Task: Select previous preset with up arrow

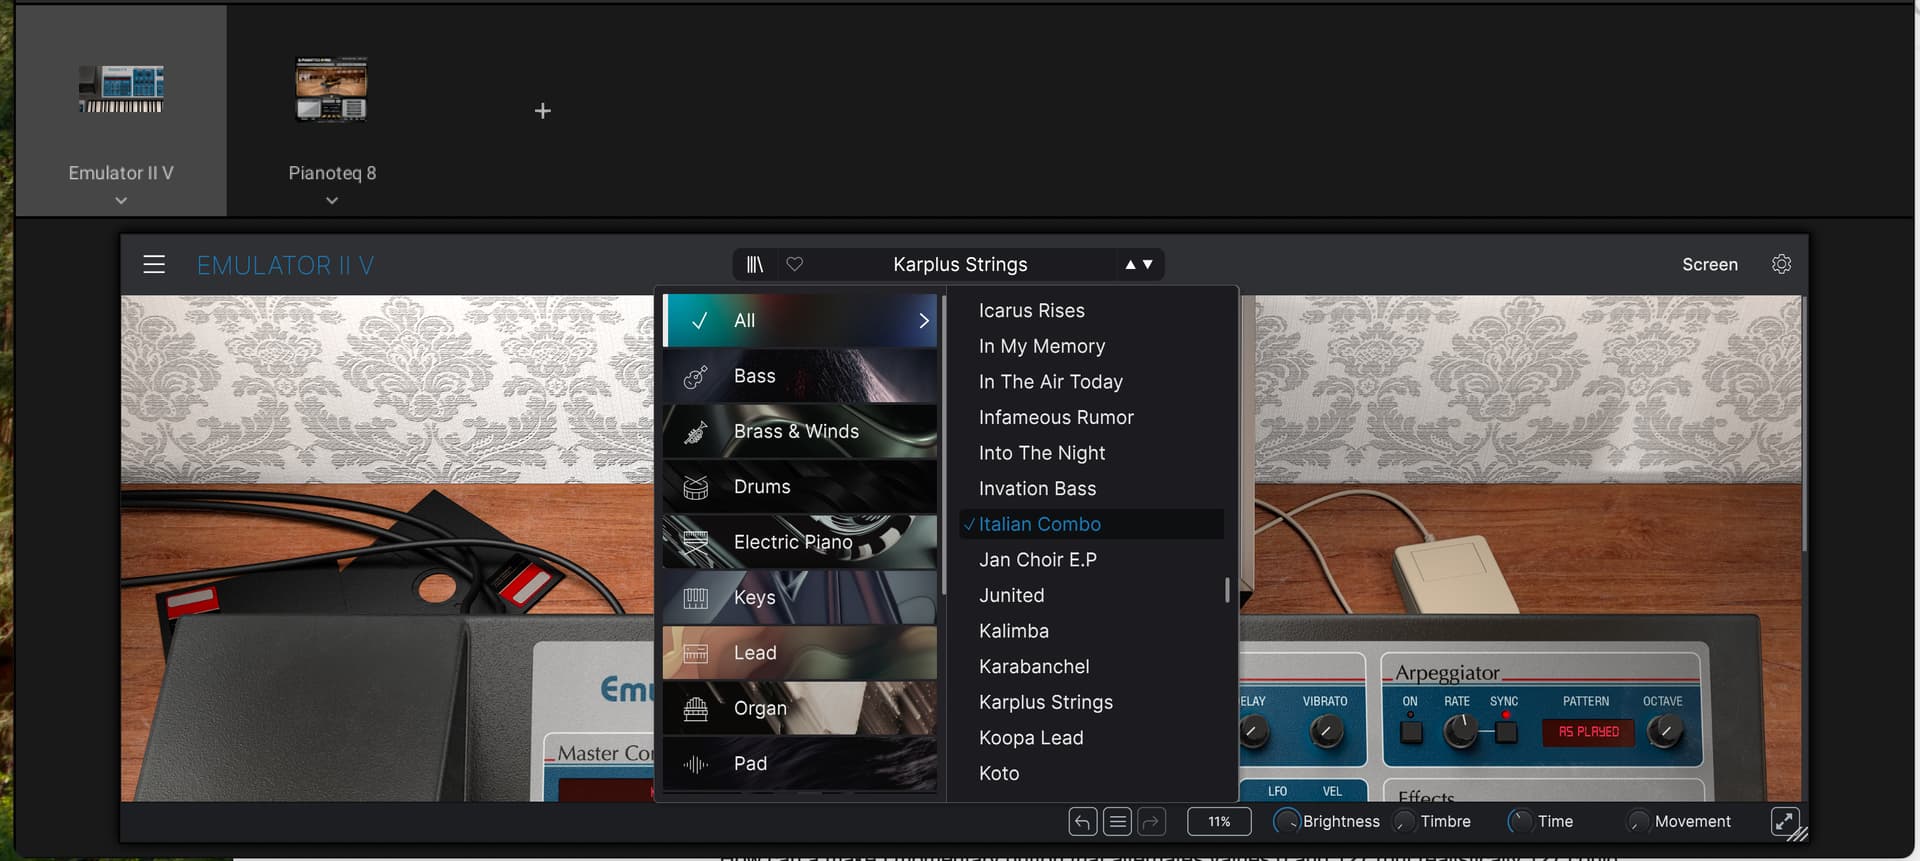Action: (1131, 265)
